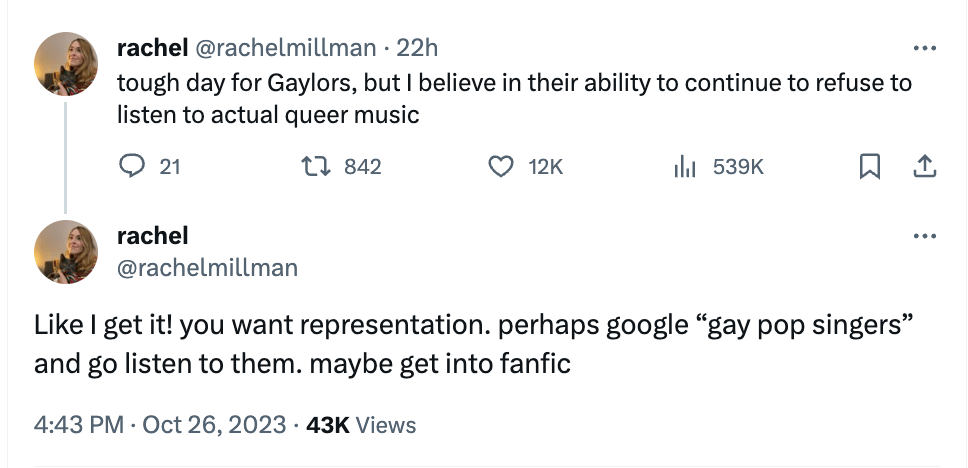Open the more options menu on second tweet
Image resolution: width=968 pixels, height=468 pixels.
coord(925,237)
